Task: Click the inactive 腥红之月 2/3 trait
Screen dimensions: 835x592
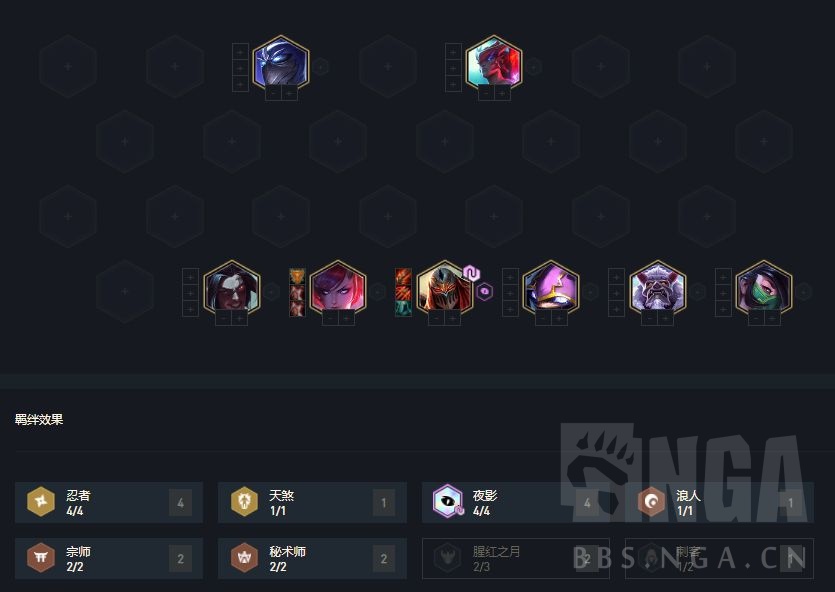Action: point(515,558)
